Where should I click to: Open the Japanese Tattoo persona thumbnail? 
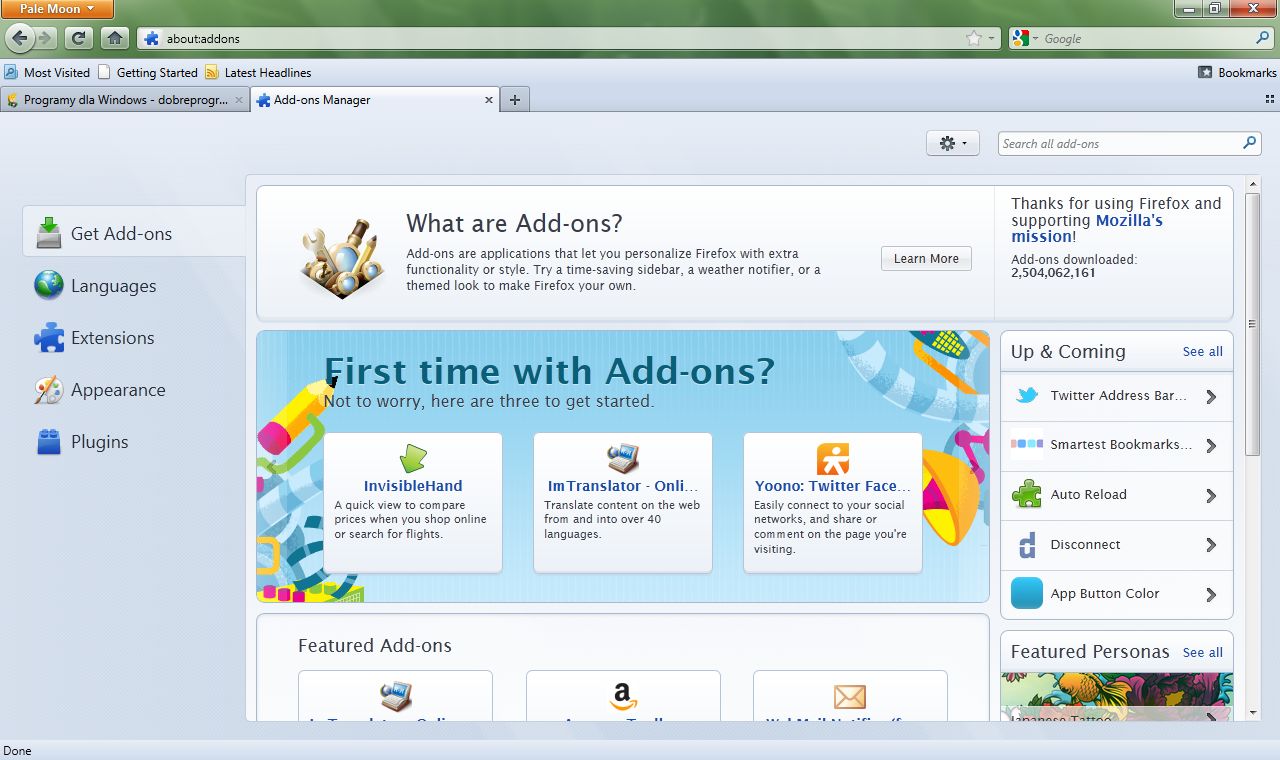[1117, 697]
